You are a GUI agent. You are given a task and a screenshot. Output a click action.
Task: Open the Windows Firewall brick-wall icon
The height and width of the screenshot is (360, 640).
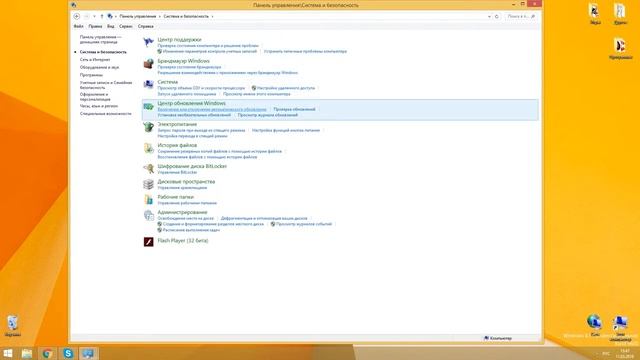(x=149, y=63)
